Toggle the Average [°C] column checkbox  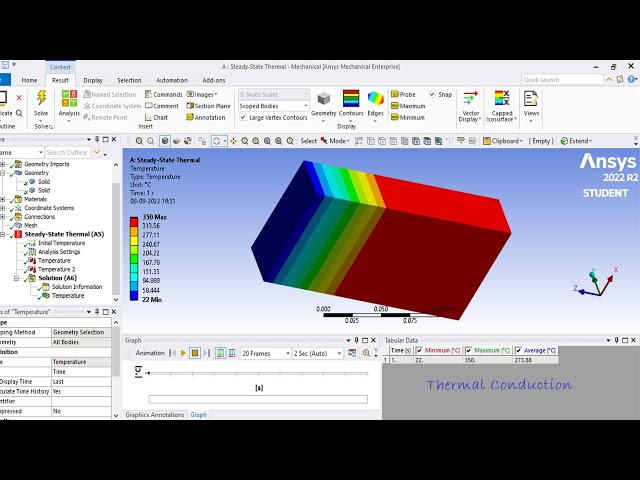518,350
